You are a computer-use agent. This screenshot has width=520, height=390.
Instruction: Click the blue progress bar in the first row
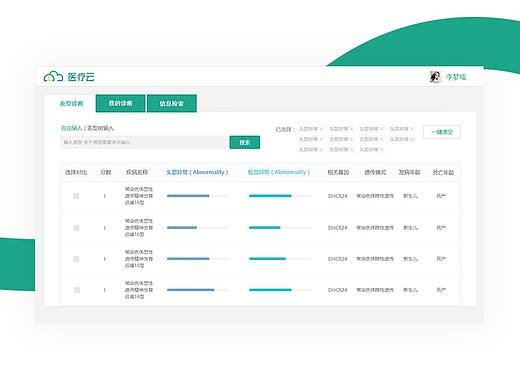pos(198,196)
